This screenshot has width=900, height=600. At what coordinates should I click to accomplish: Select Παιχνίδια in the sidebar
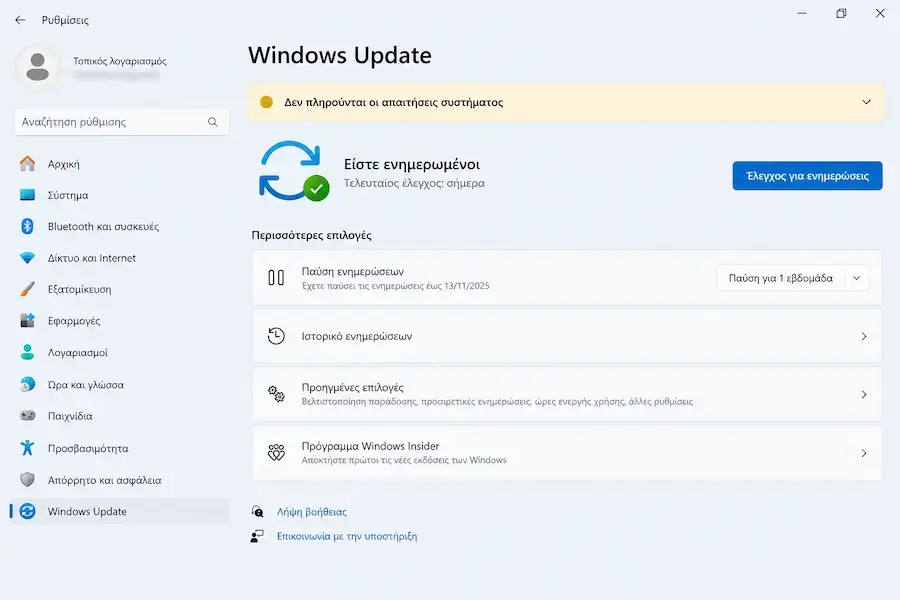(x=120, y=416)
